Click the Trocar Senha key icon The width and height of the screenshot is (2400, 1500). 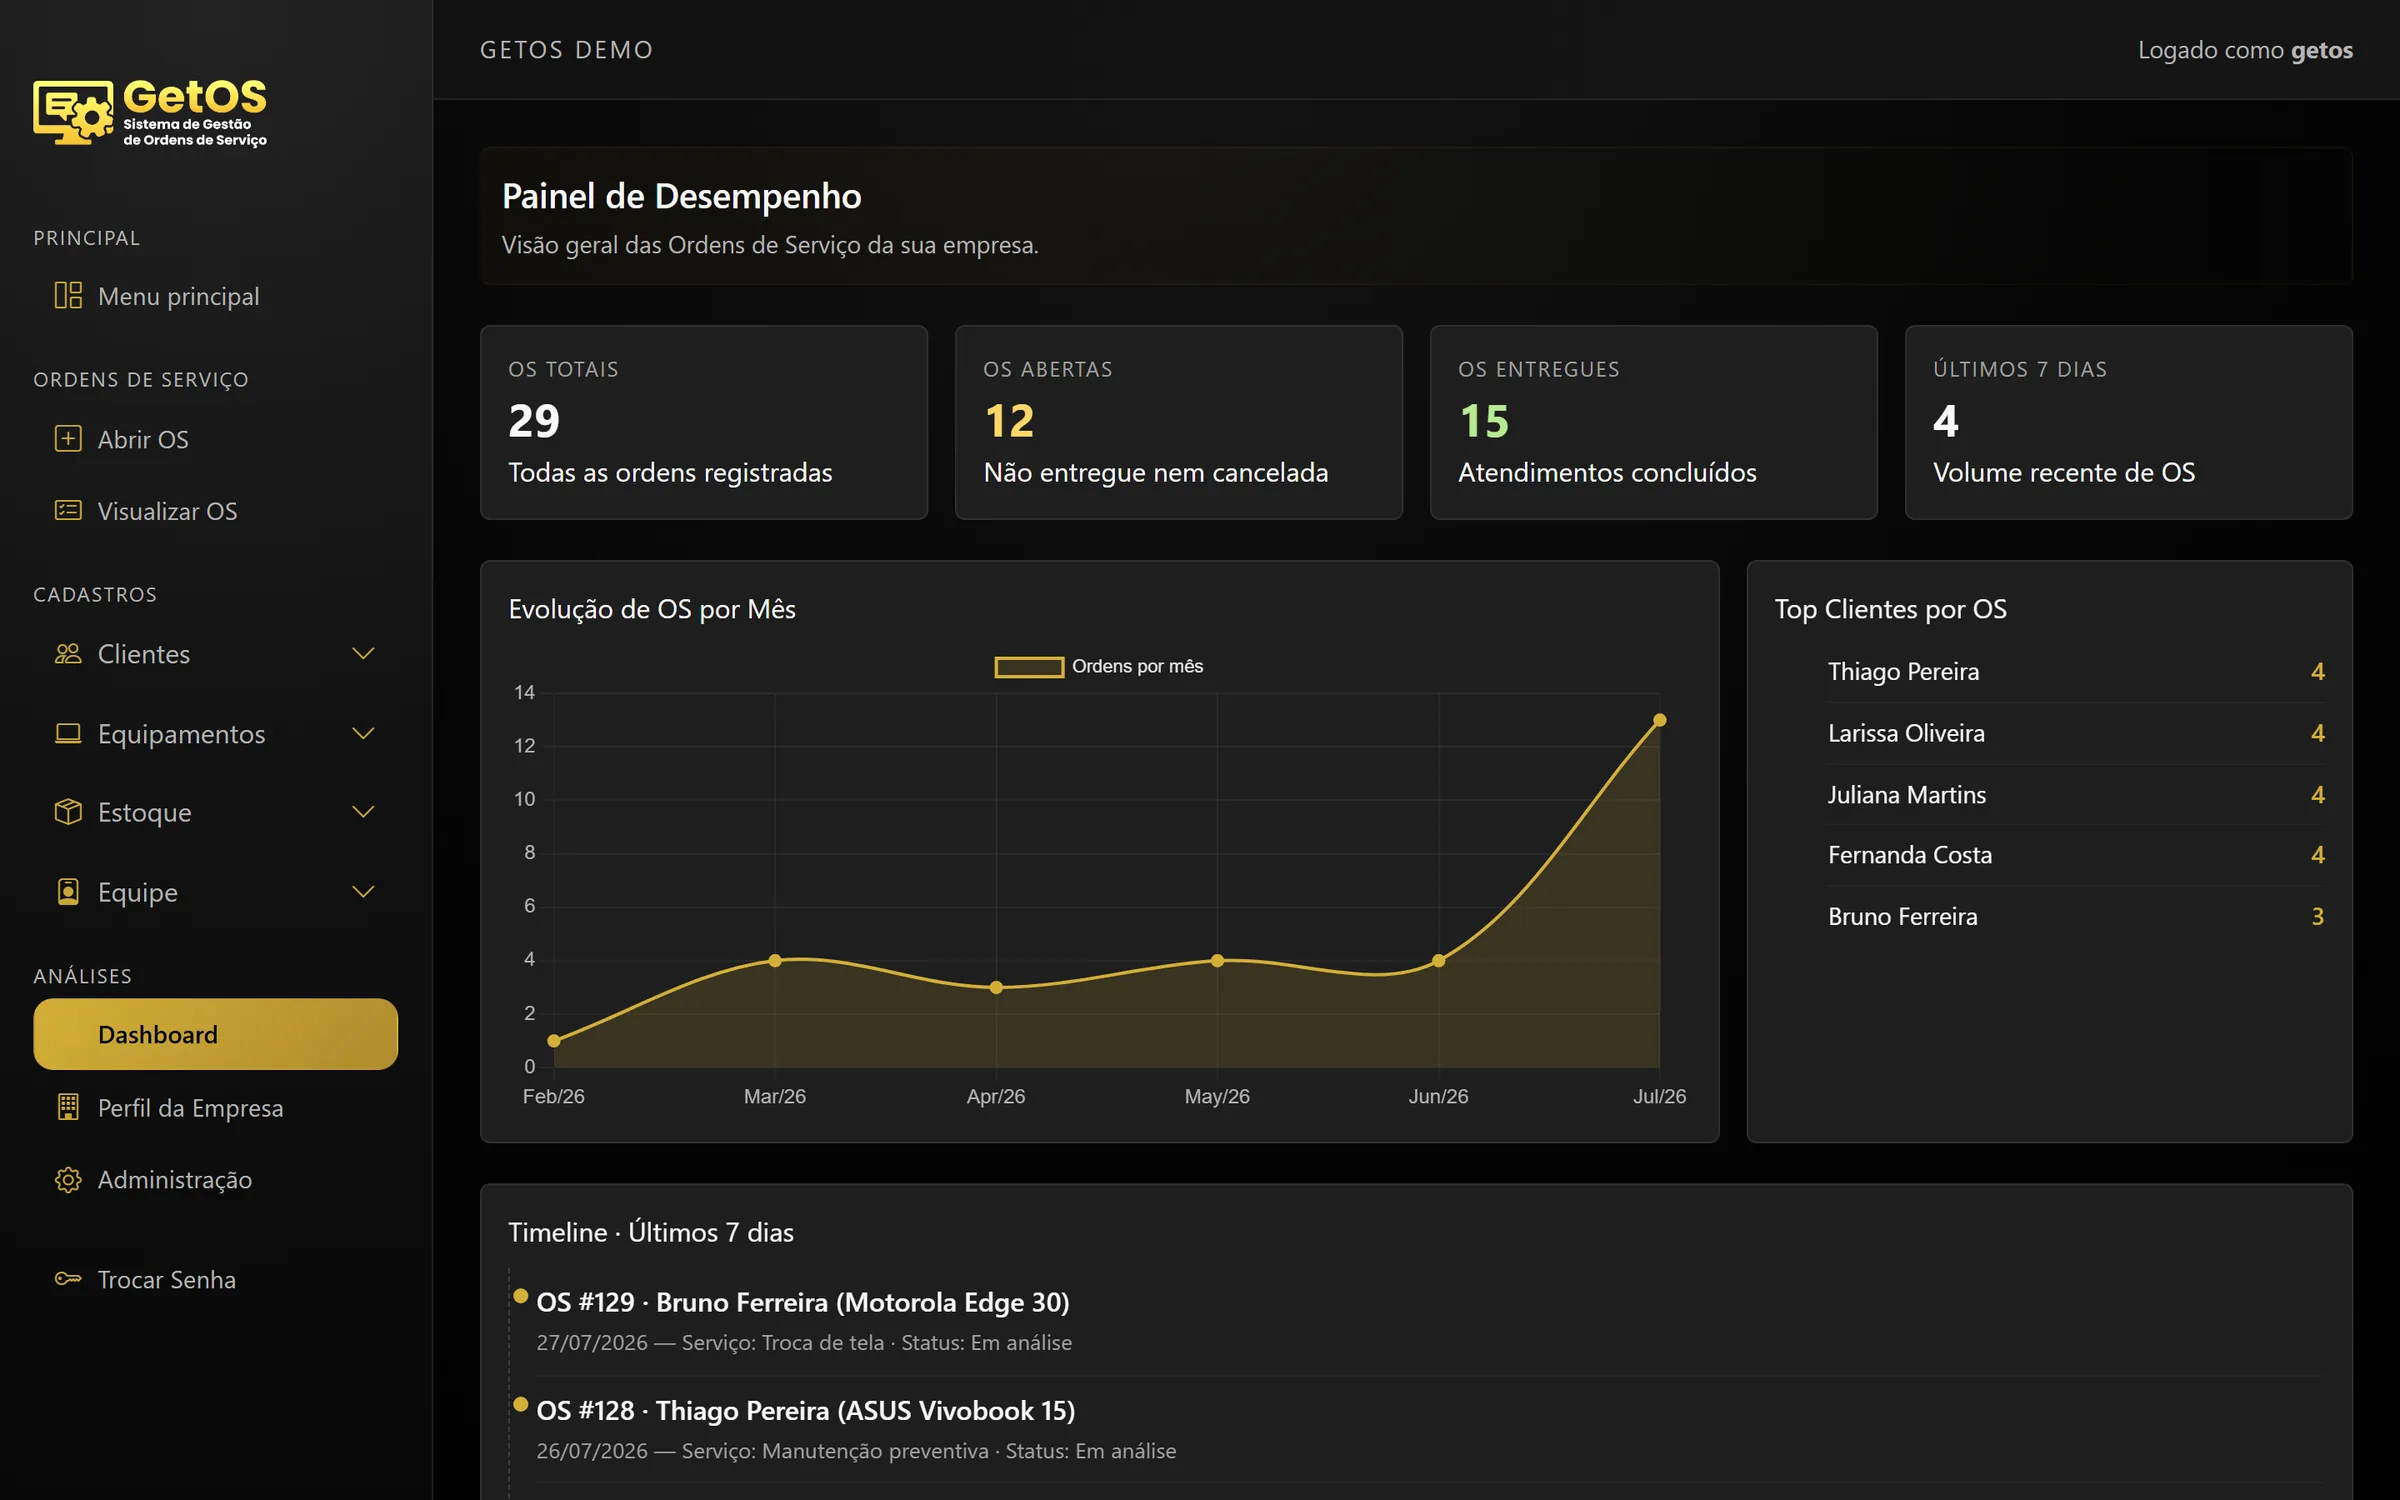68,1279
